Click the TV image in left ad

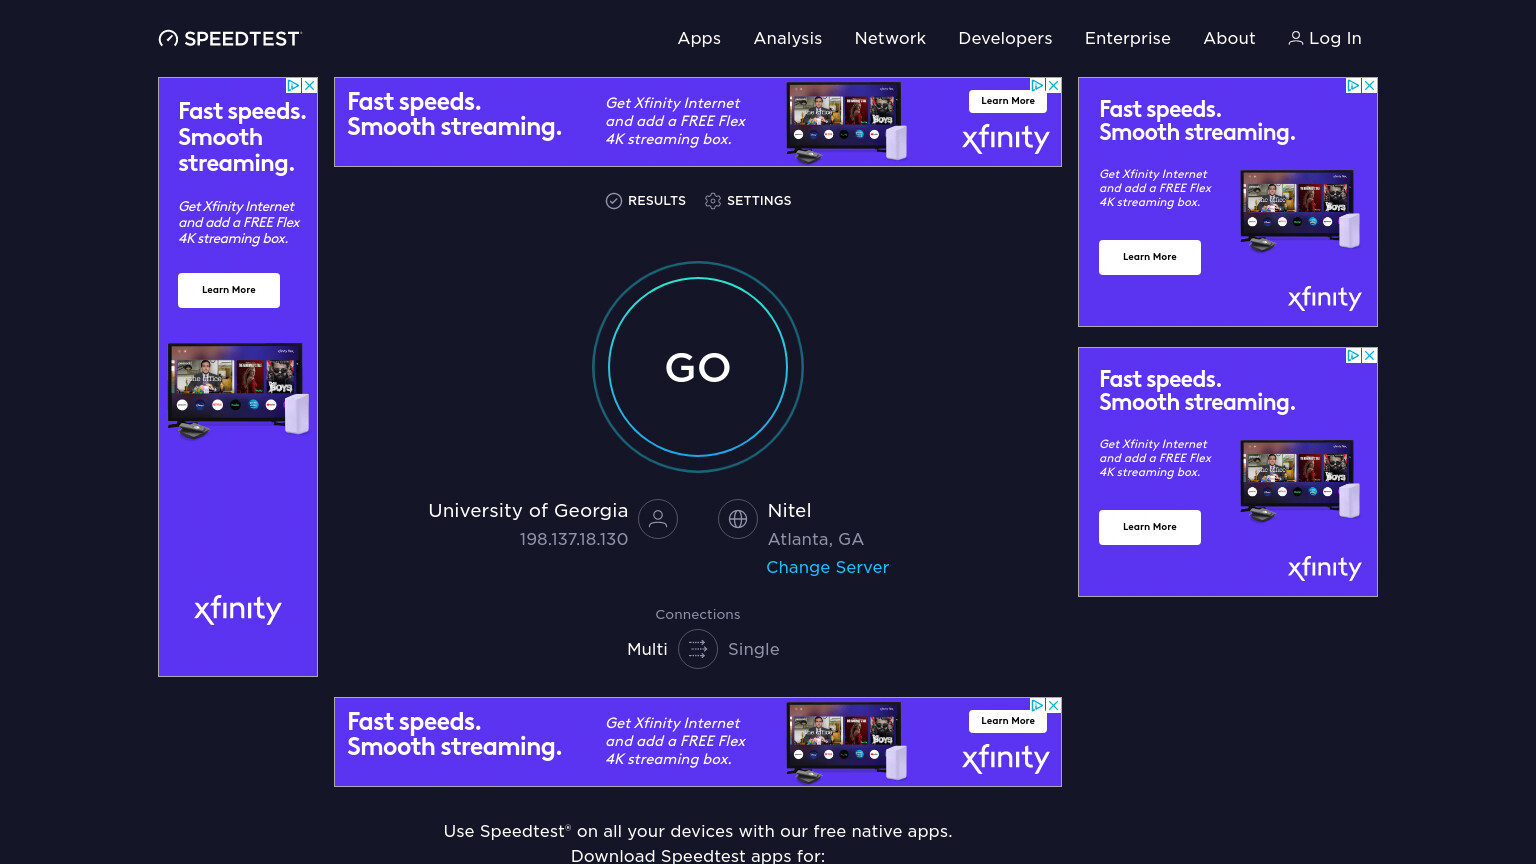(238, 391)
